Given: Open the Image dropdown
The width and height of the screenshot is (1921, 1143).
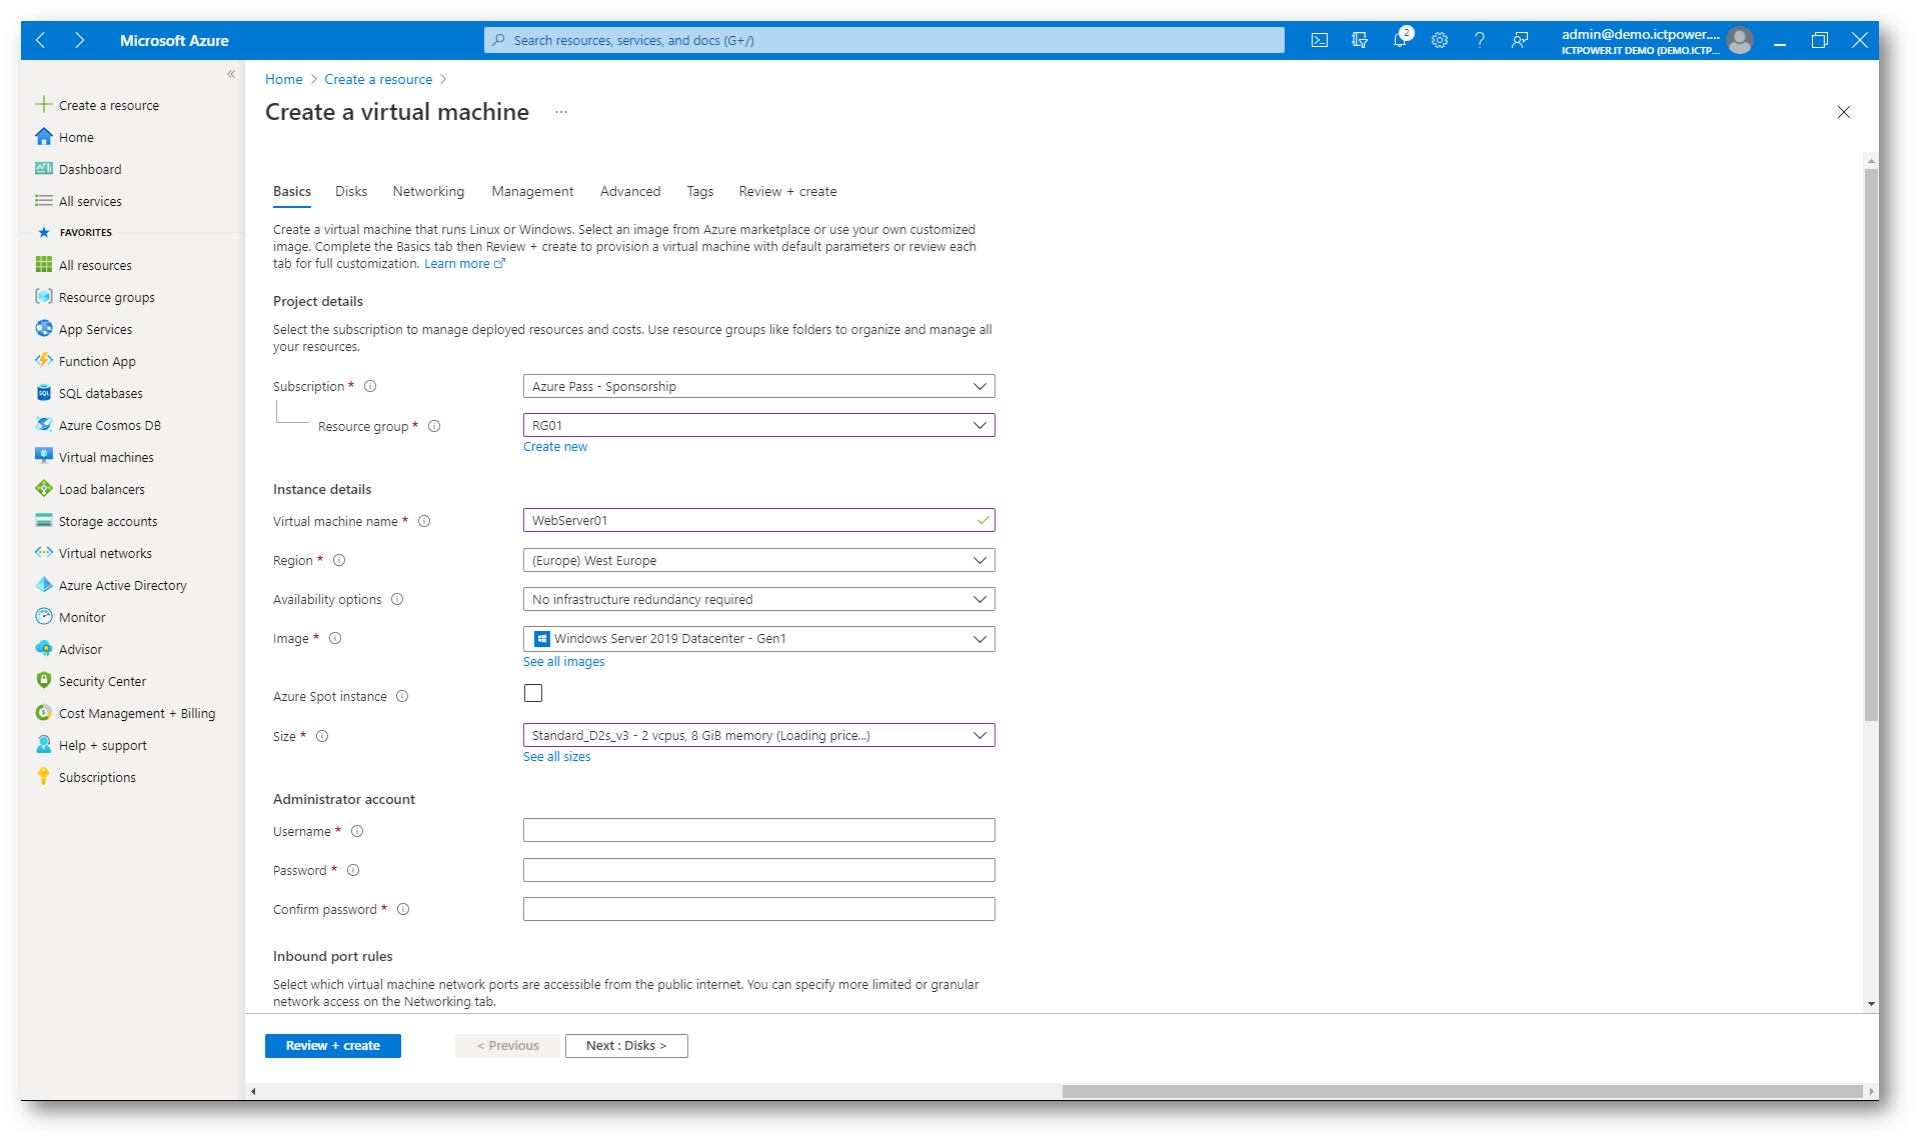Looking at the screenshot, I should coord(759,638).
